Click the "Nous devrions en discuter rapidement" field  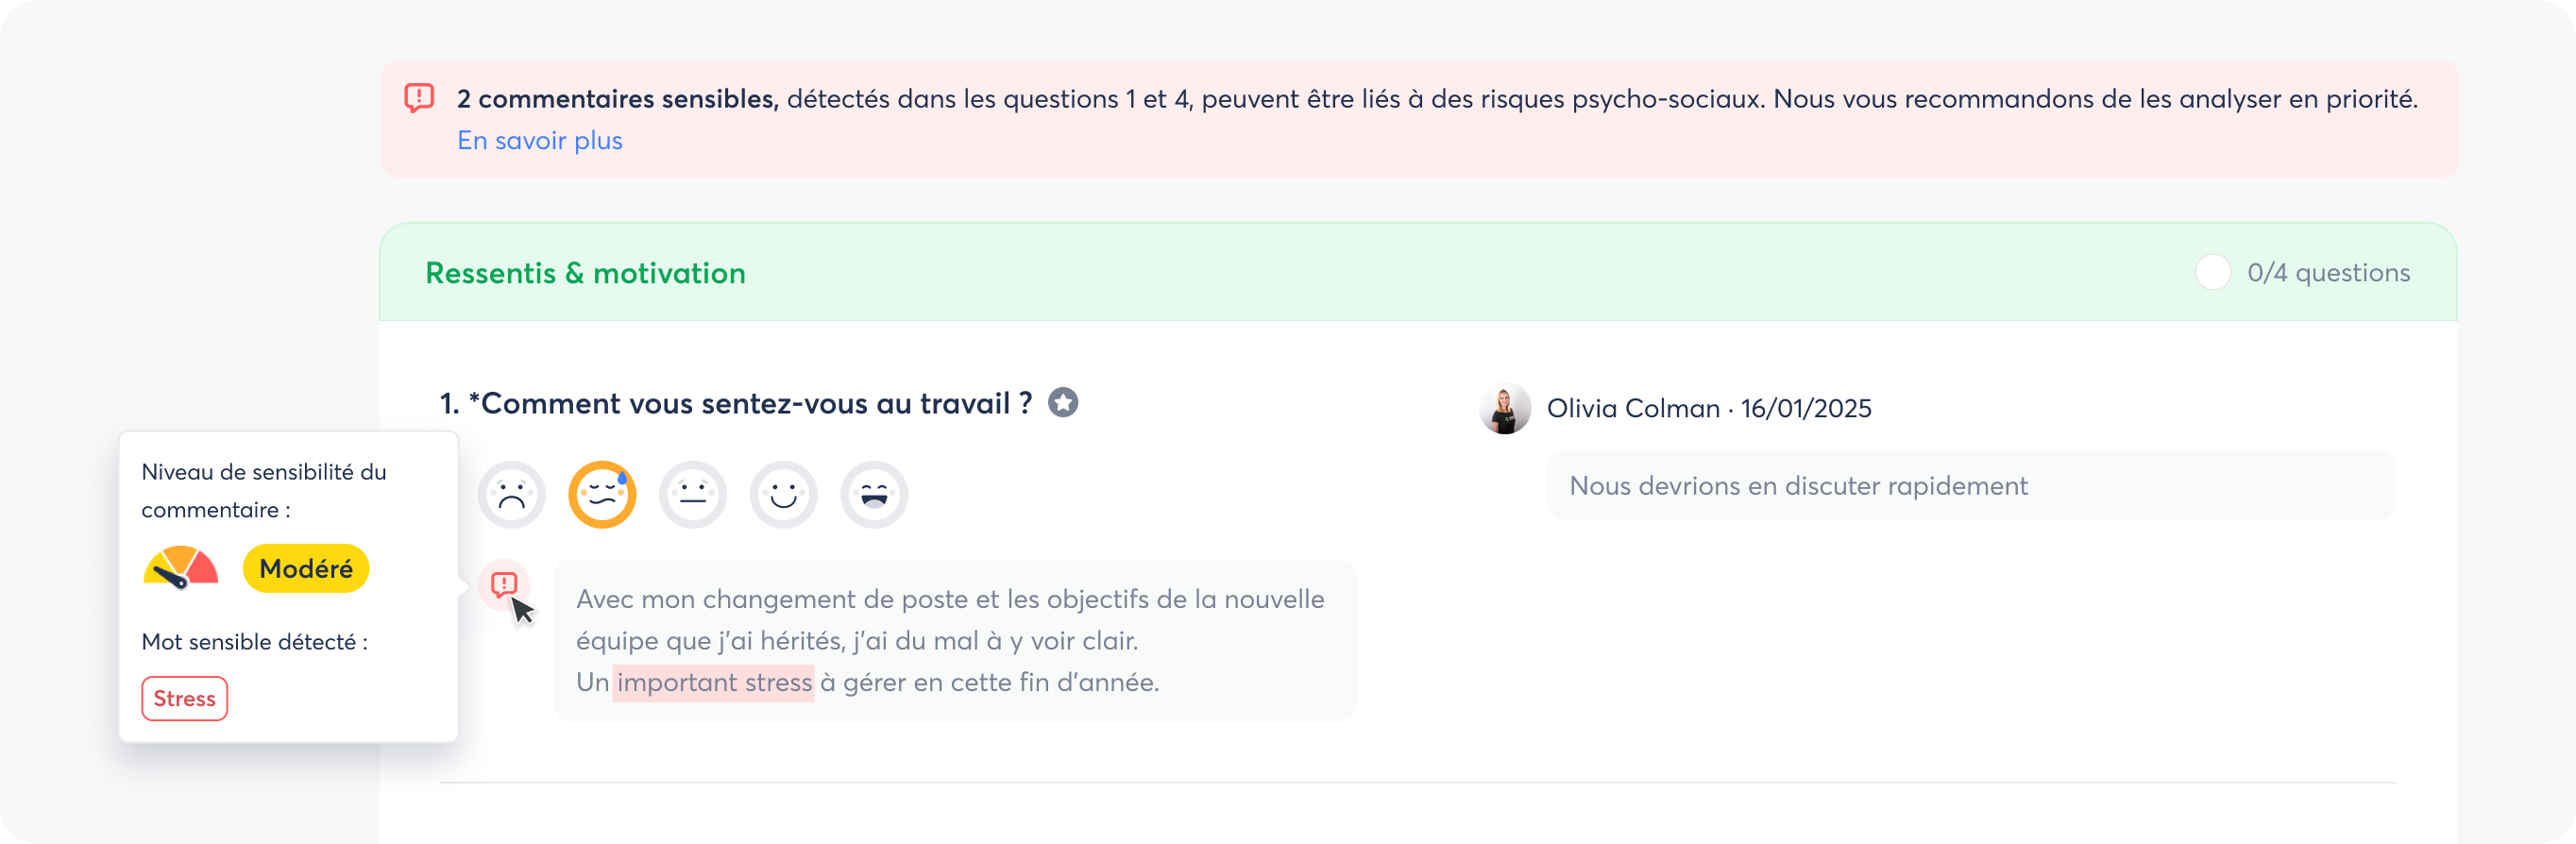[1970, 486]
